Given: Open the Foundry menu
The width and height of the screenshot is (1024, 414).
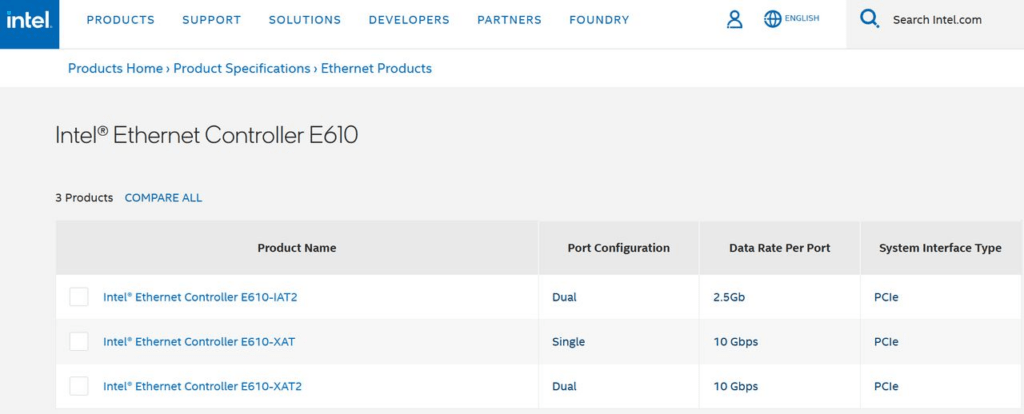Looking at the screenshot, I should tap(600, 20).
